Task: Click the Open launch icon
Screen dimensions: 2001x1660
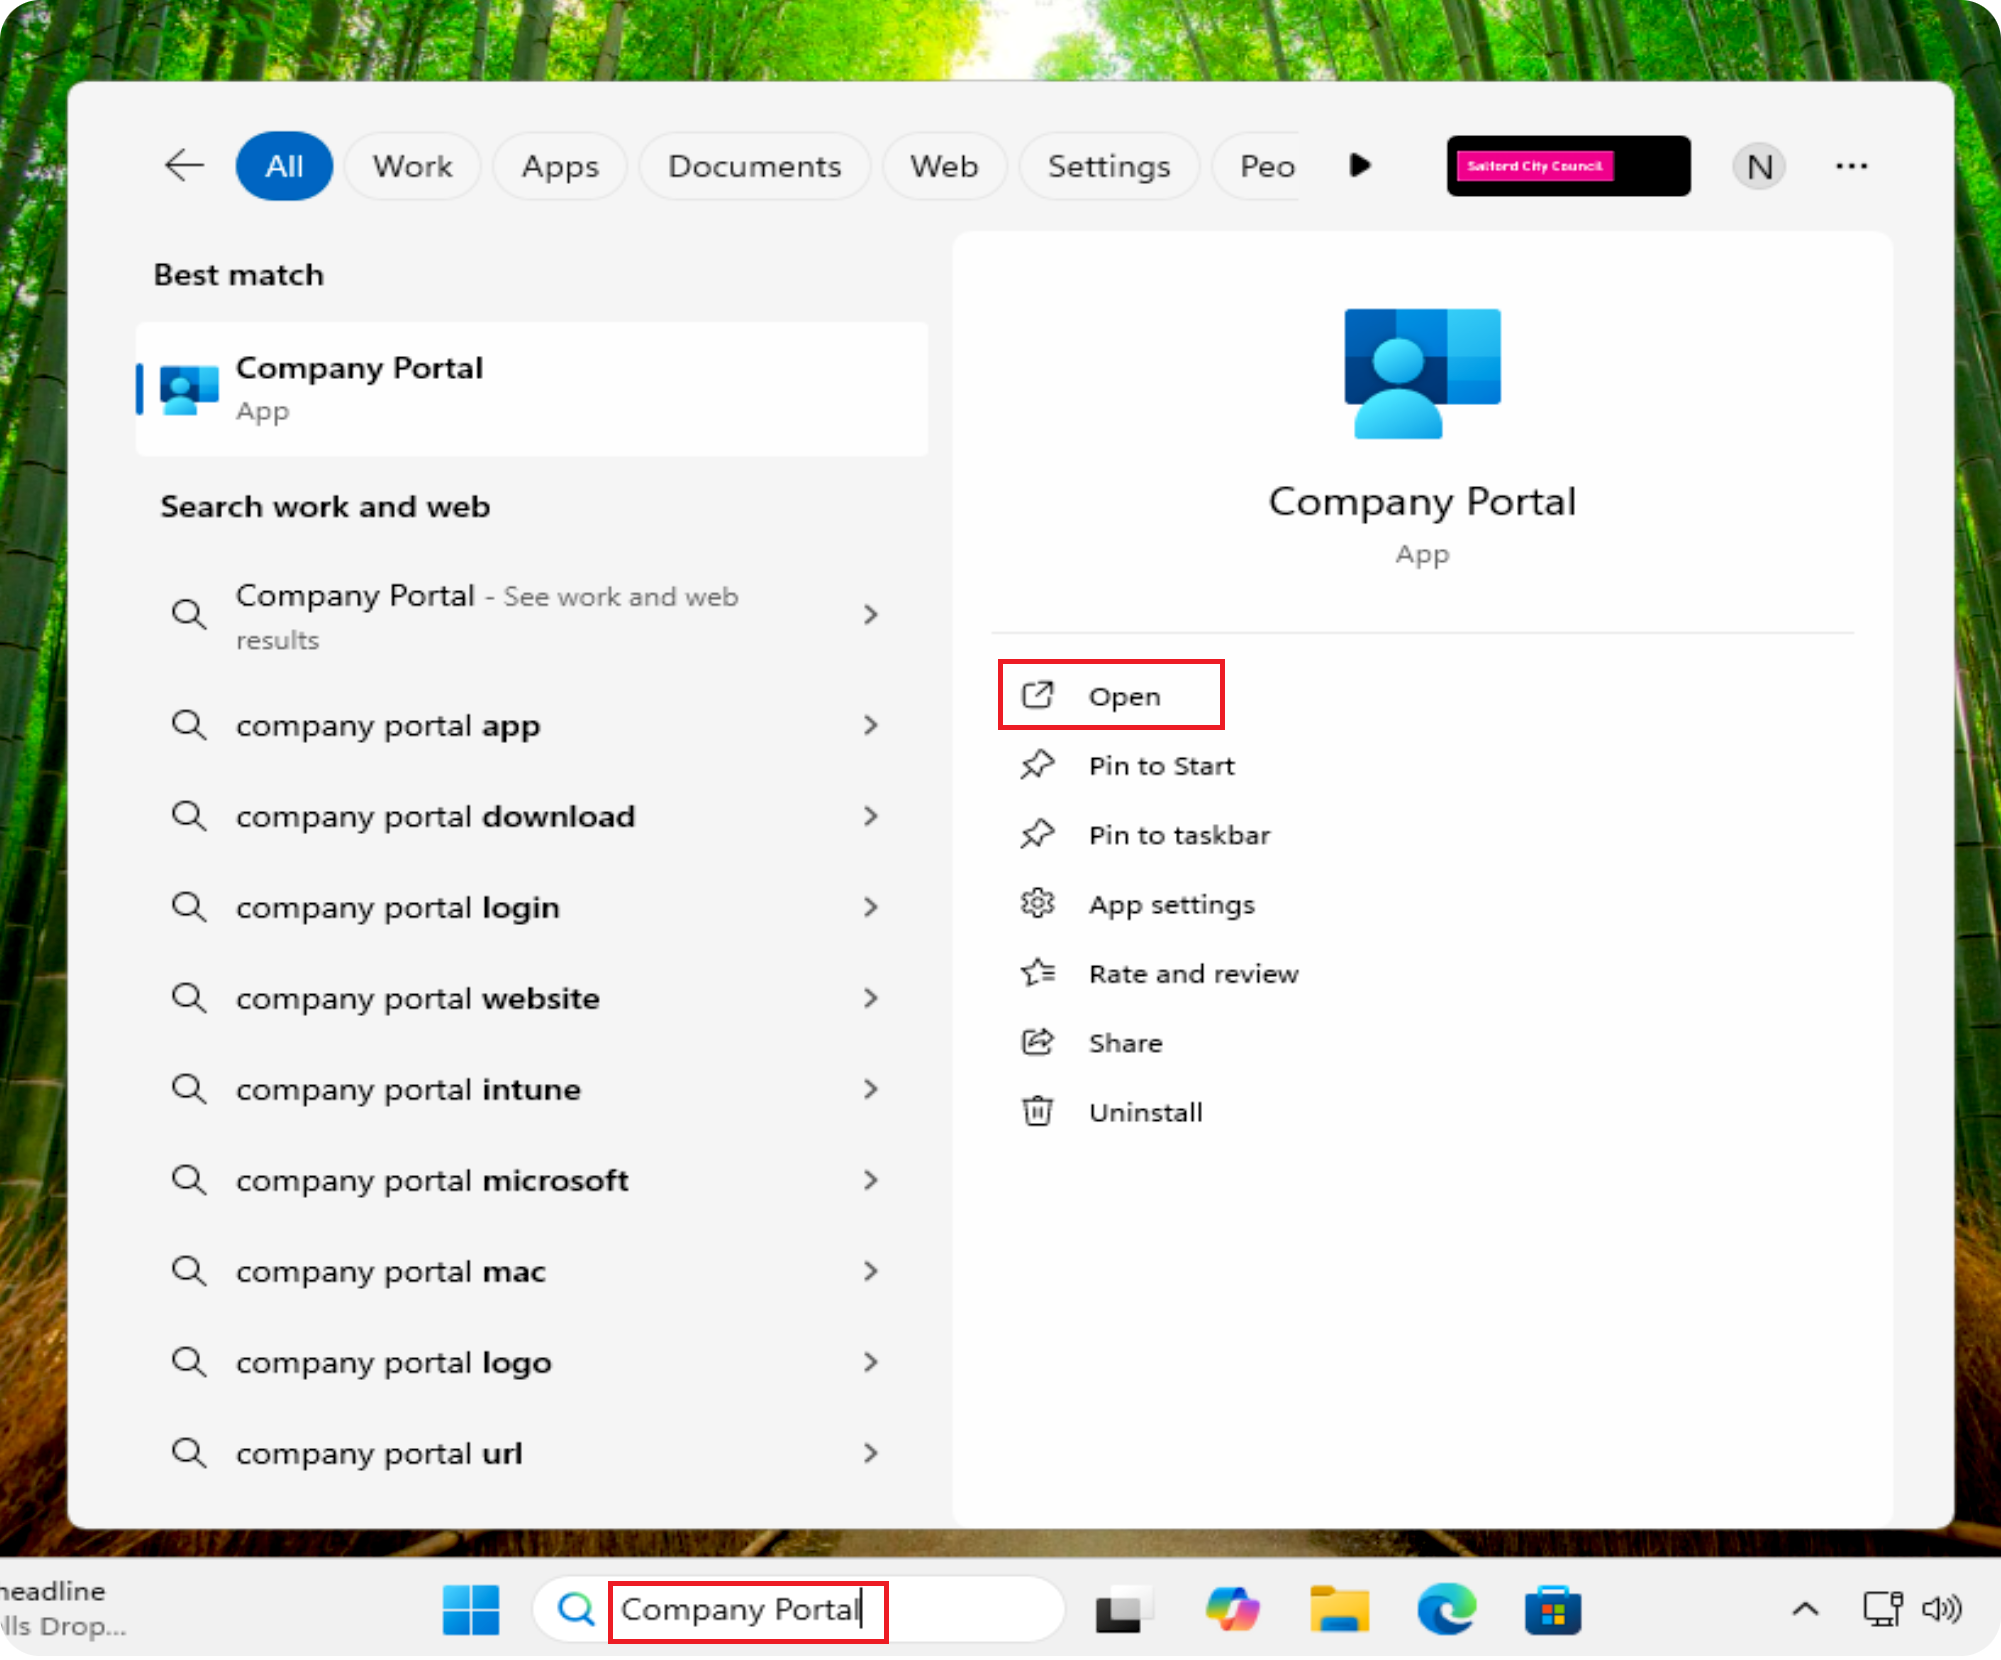Action: click(x=1037, y=694)
